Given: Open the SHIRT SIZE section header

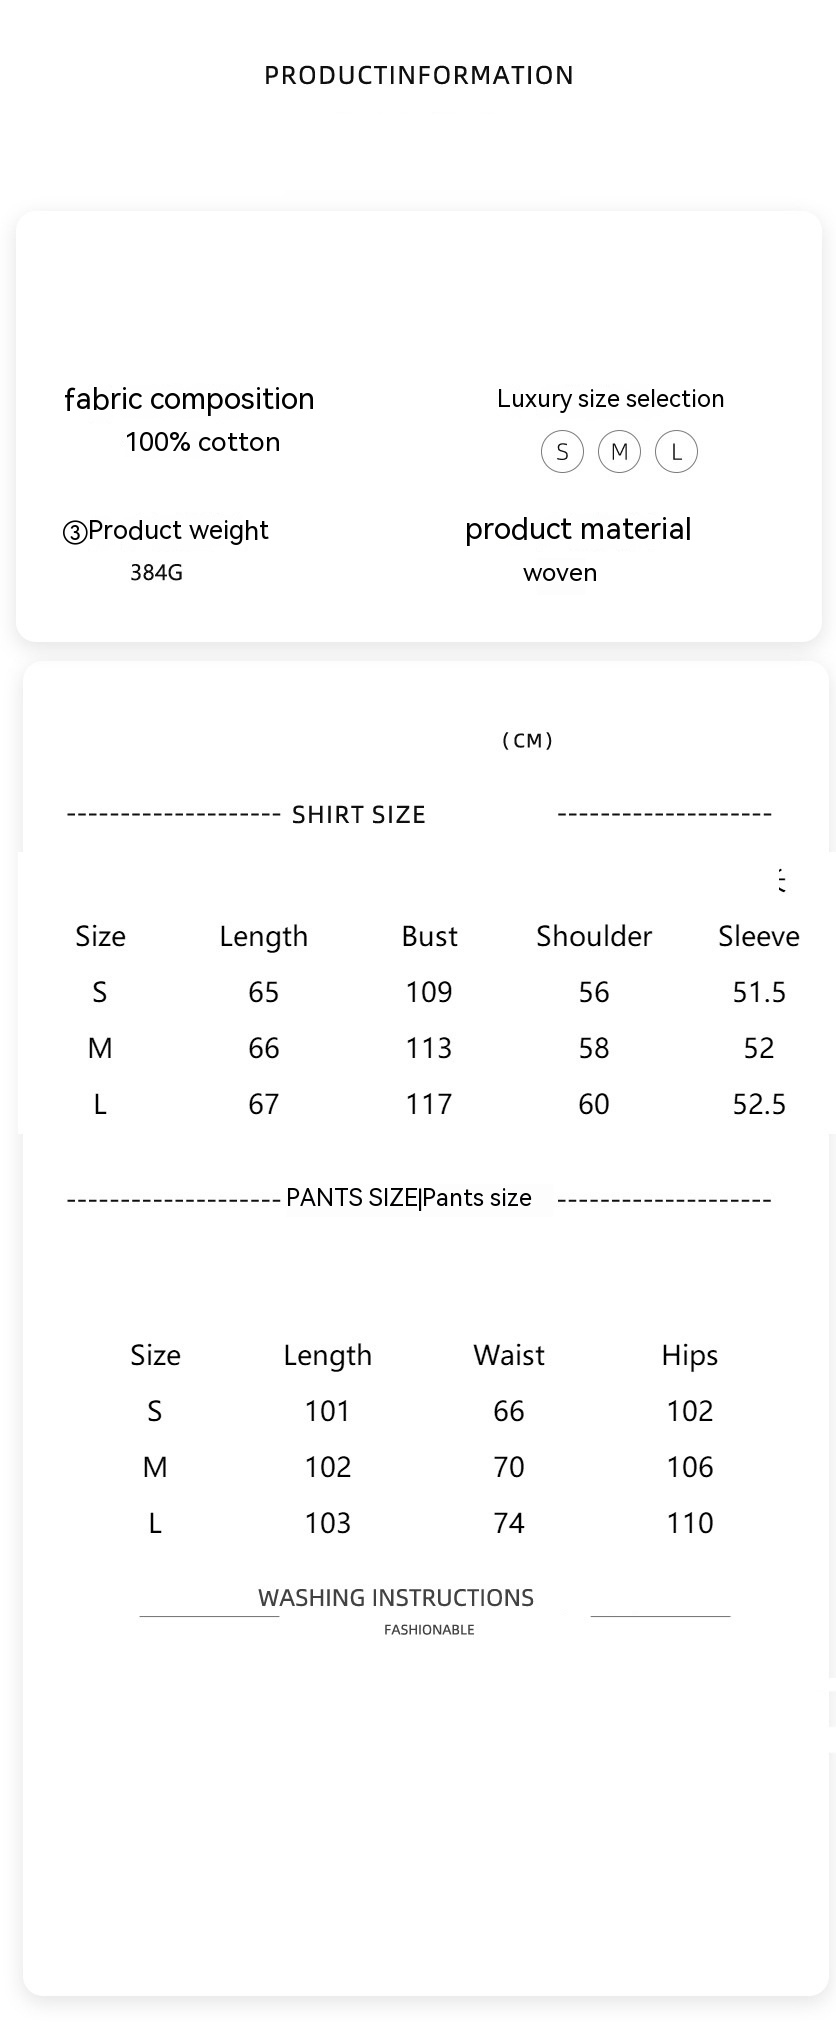Looking at the screenshot, I should point(358,815).
